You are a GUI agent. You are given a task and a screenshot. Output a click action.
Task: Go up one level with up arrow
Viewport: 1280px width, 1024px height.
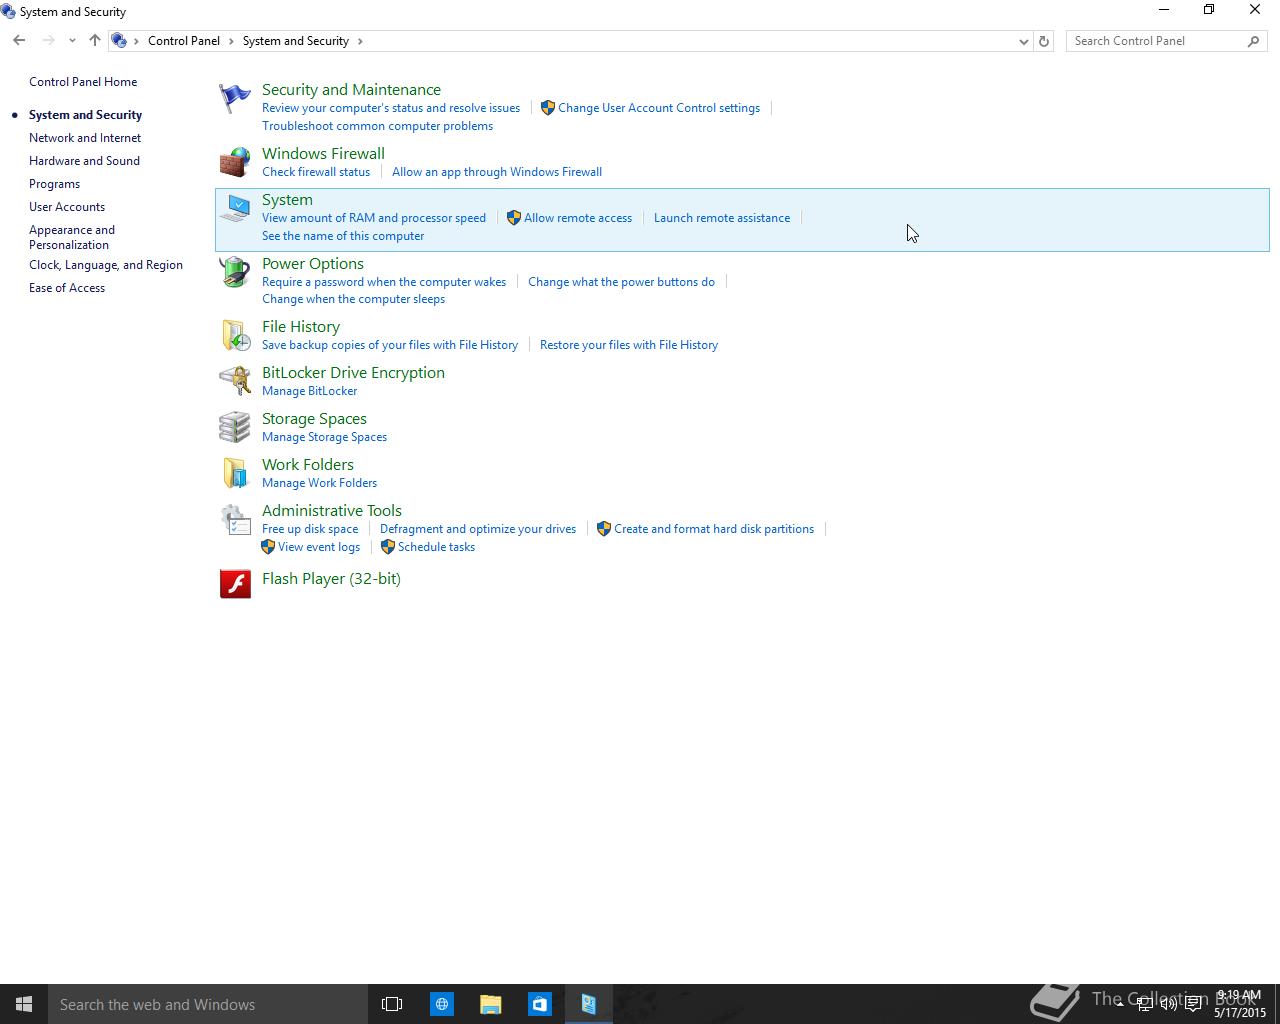point(95,41)
